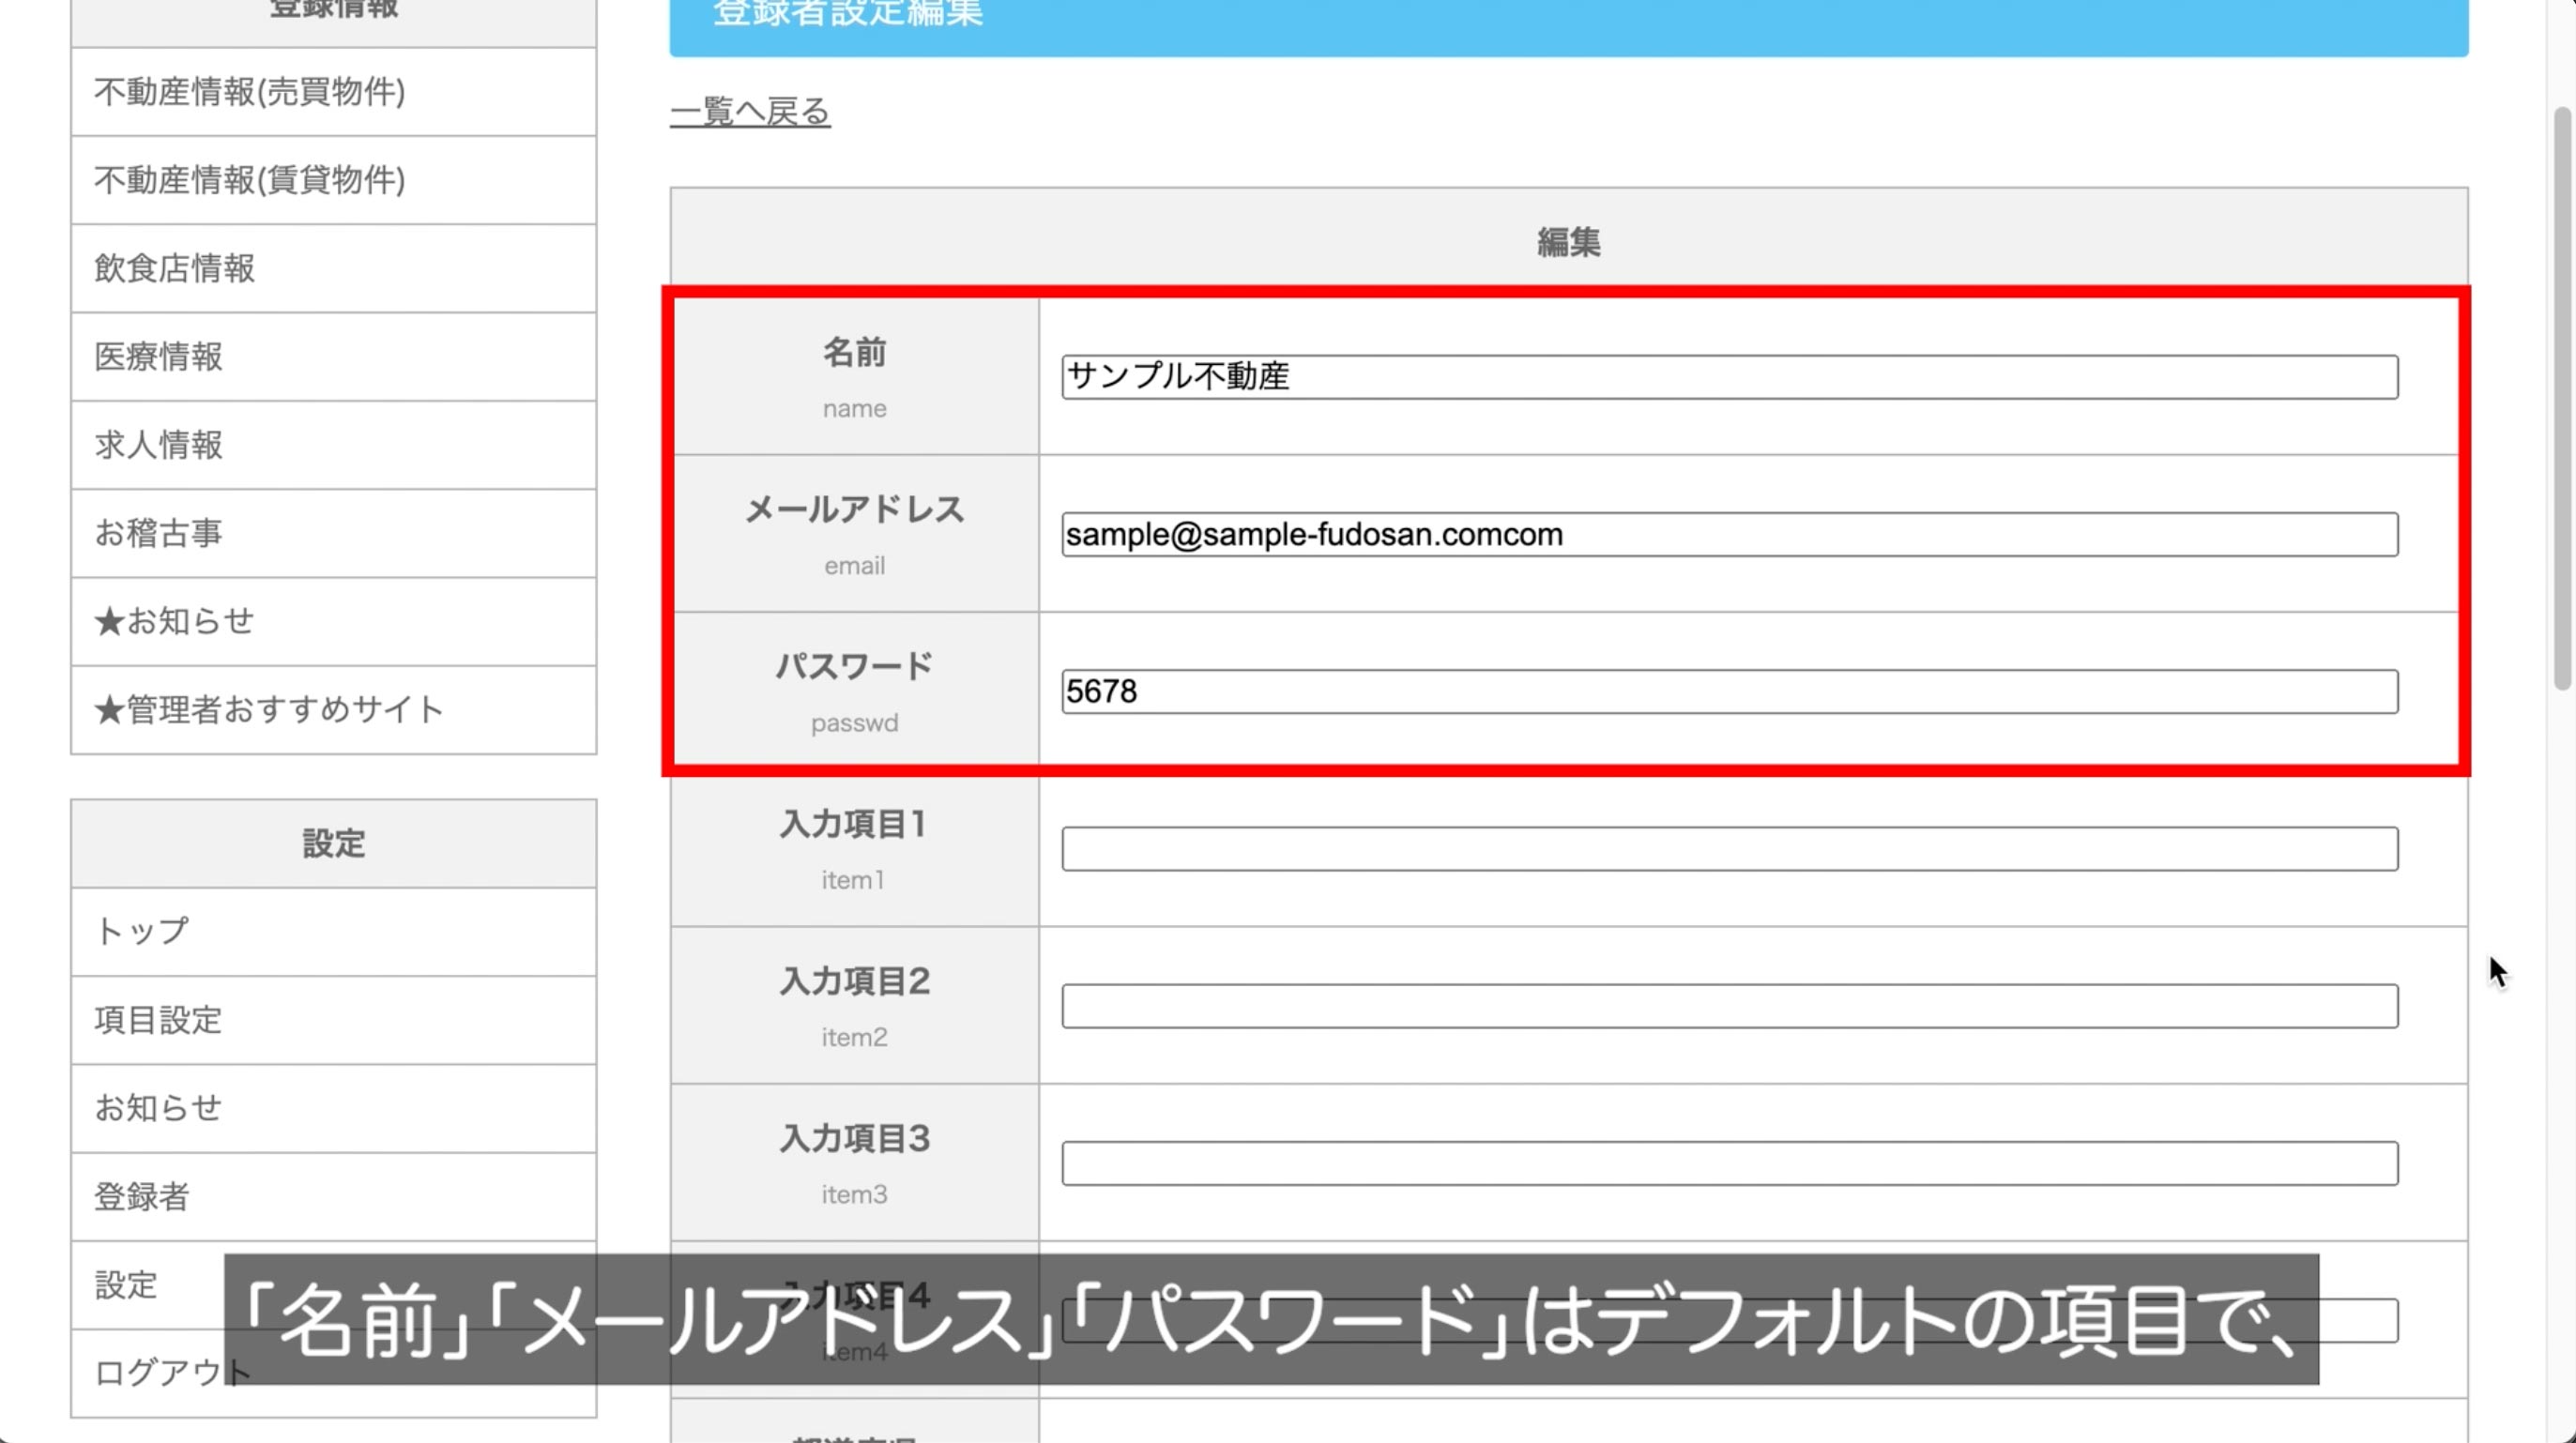Click the 'passwd' label text

coord(854,723)
